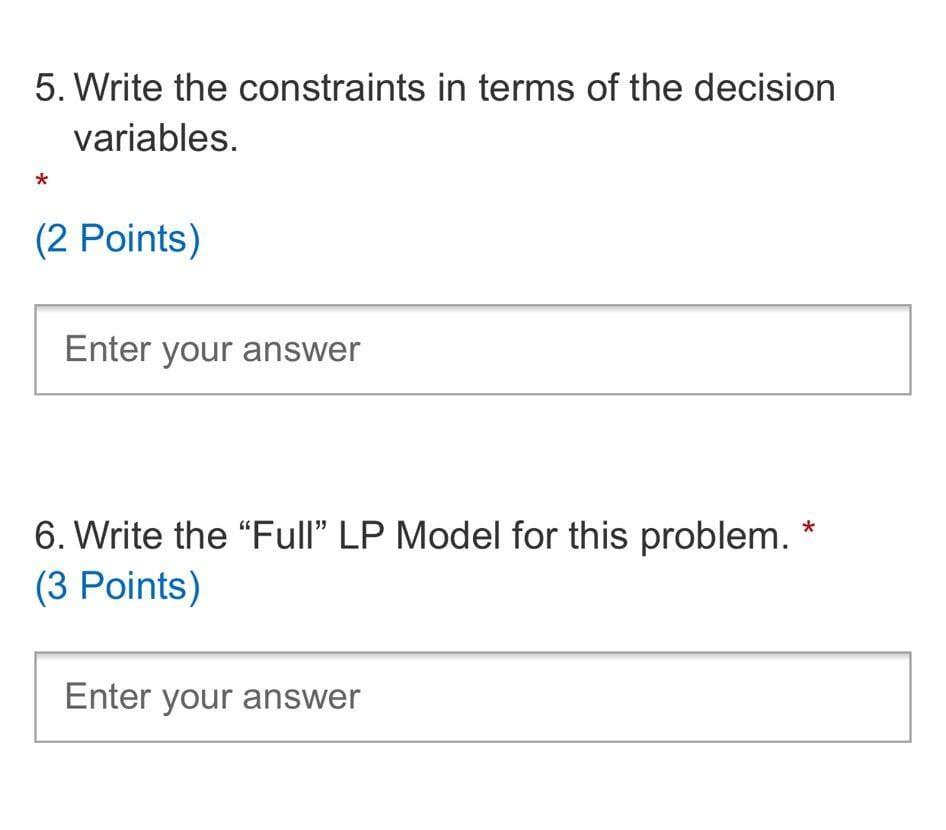Click the answer field for question 5
This screenshot has width=946, height=830.
click(472, 350)
